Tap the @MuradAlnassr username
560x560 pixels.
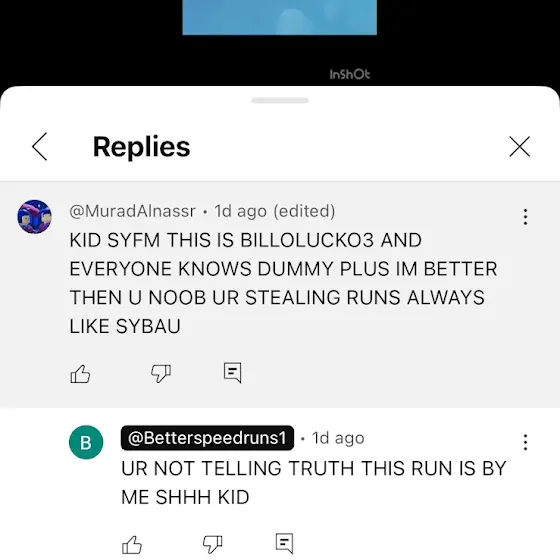pyautogui.click(x=132, y=211)
